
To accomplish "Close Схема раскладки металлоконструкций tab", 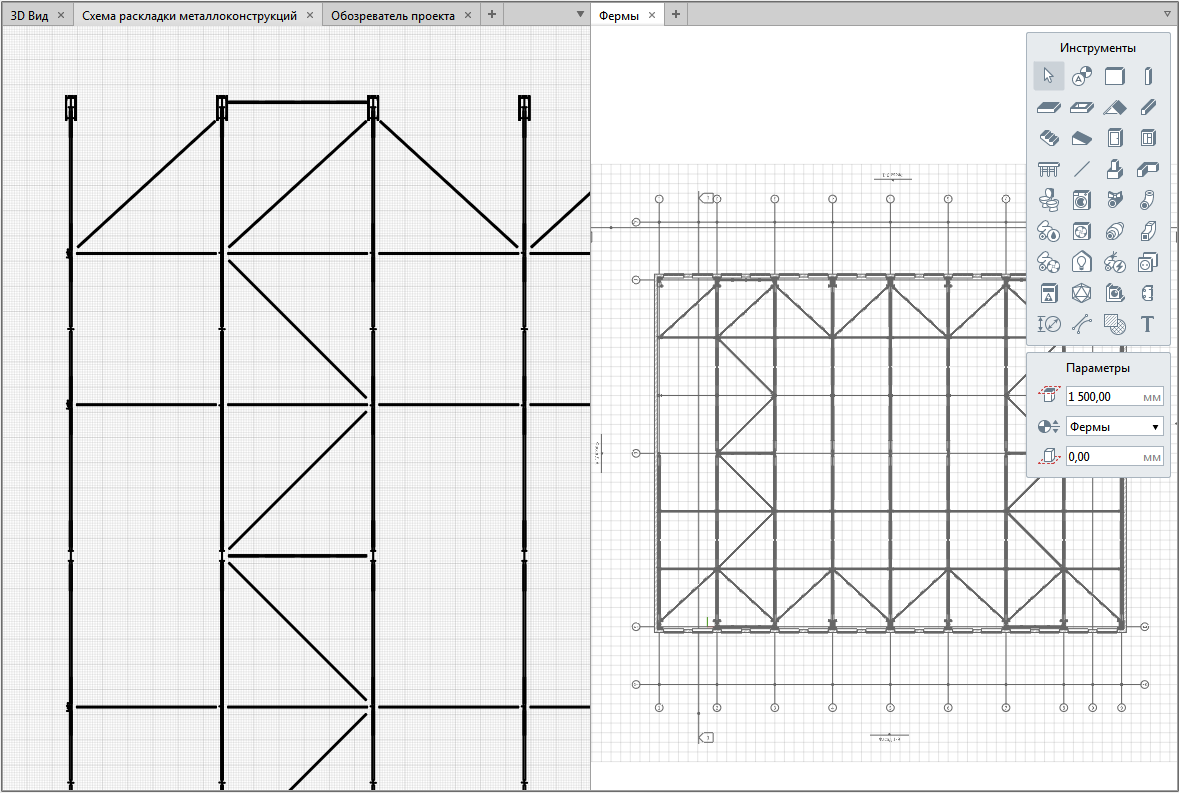I will [310, 15].
